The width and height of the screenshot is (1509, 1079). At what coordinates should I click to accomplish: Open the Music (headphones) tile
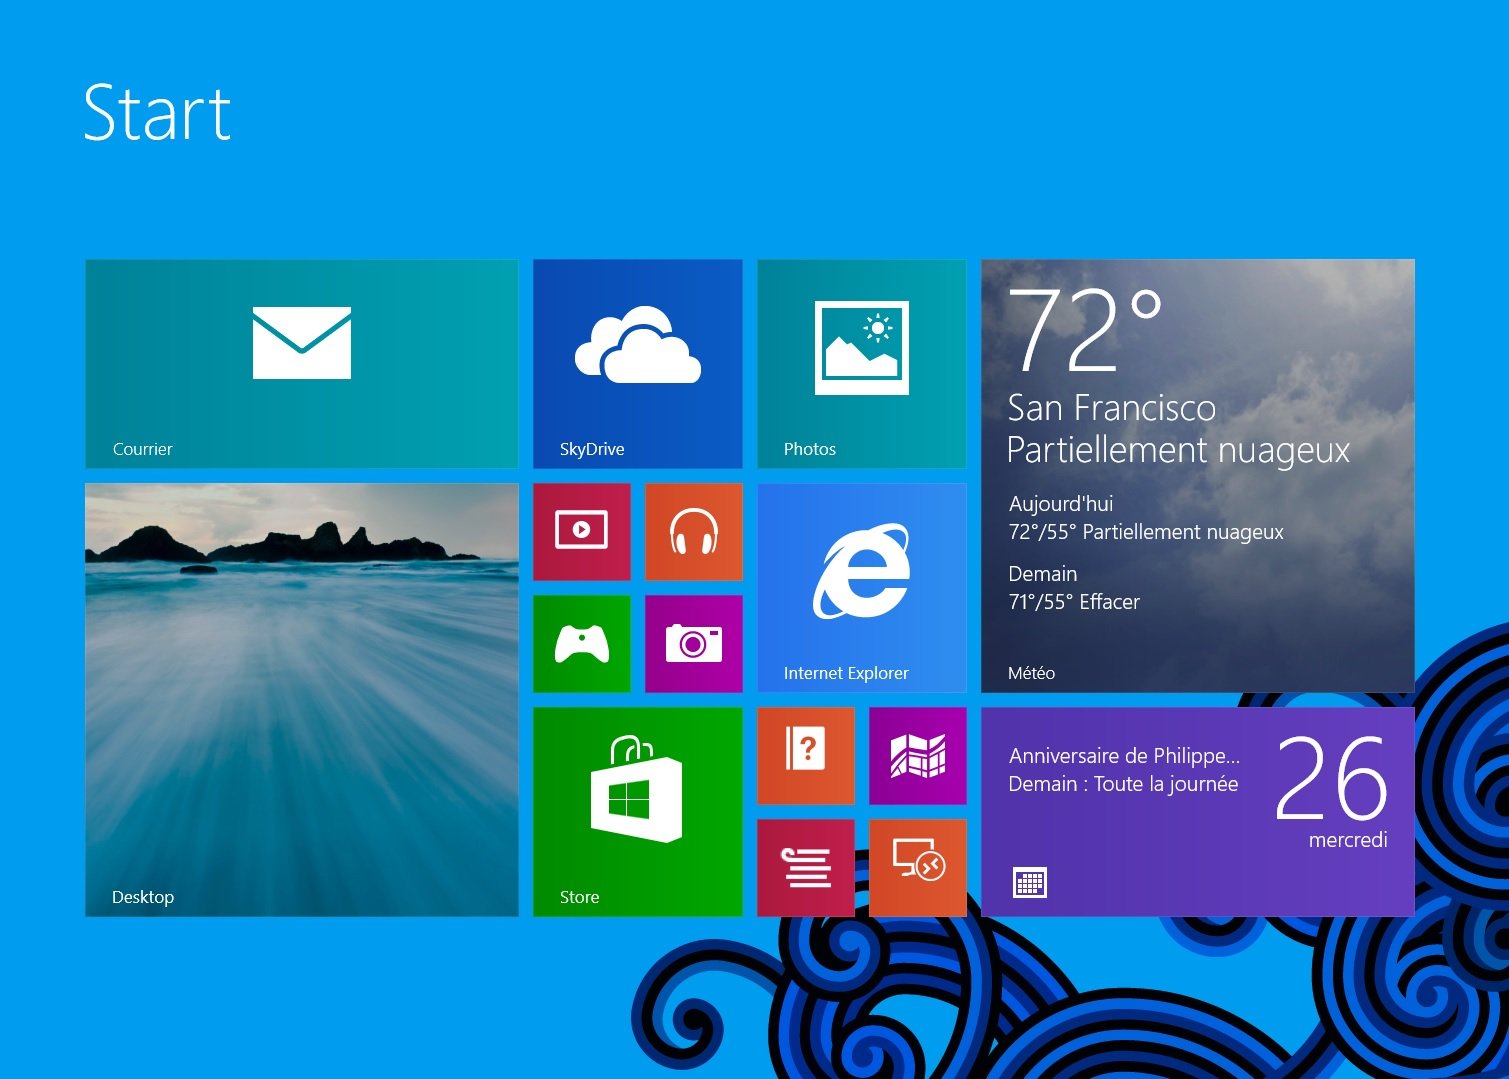click(694, 532)
